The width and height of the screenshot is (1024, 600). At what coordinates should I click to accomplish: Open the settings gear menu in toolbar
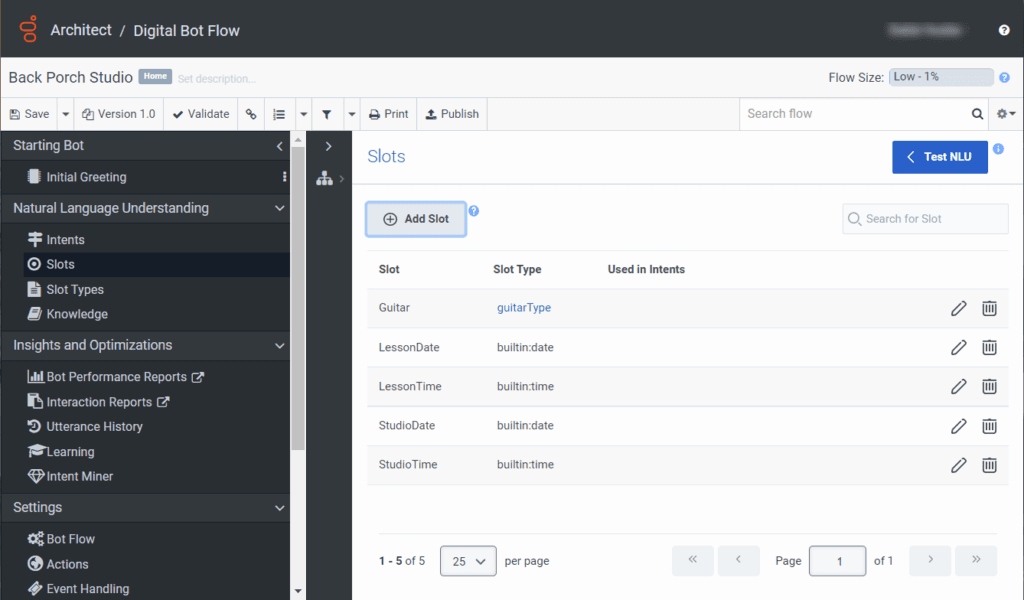click(x=1005, y=114)
